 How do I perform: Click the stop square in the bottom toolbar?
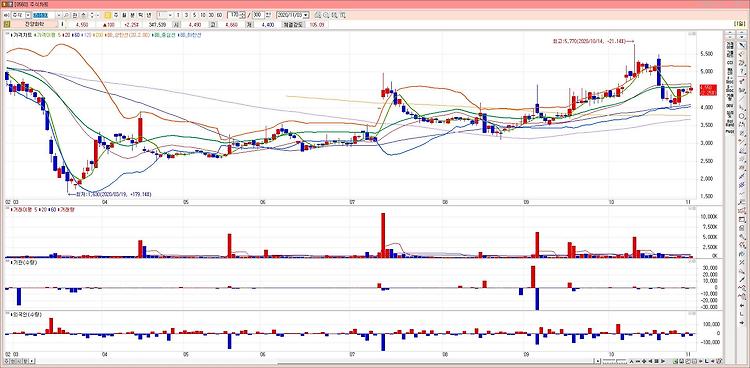pyautogui.click(x=656, y=361)
